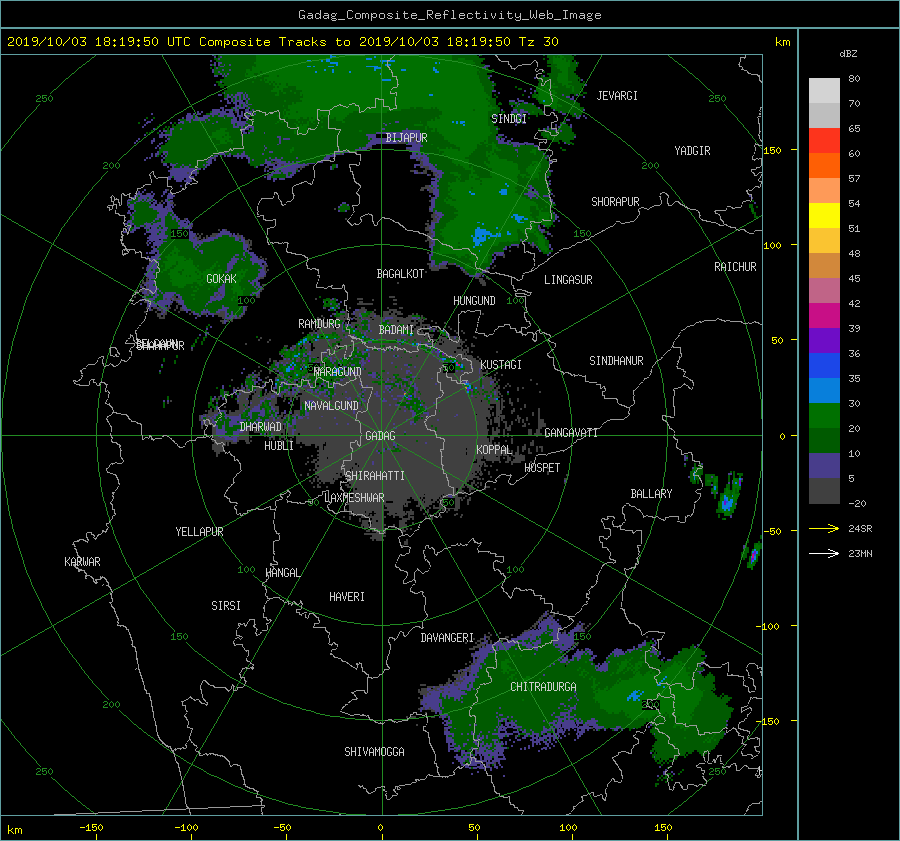The width and height of the screenshot is (900, 841).
Task: Click the 150 value on the right axis
Action: click(x=772, y=150)
